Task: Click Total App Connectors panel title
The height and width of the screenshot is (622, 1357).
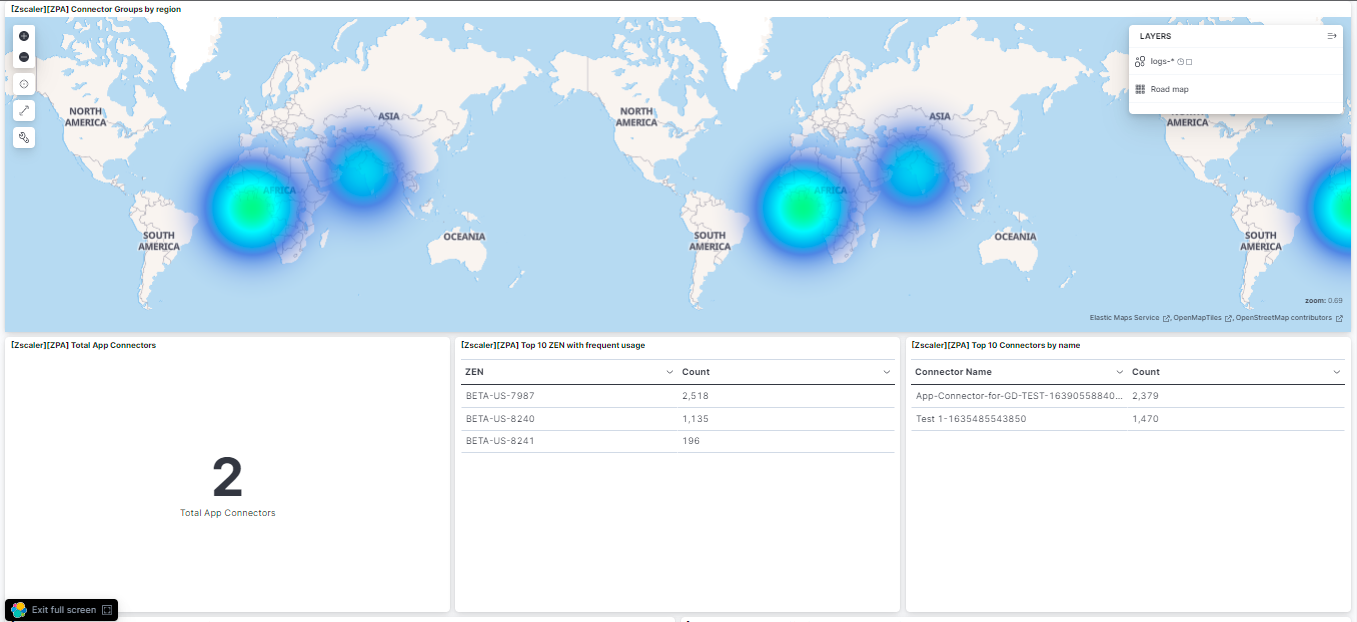Action: click(x=84, y=345)
